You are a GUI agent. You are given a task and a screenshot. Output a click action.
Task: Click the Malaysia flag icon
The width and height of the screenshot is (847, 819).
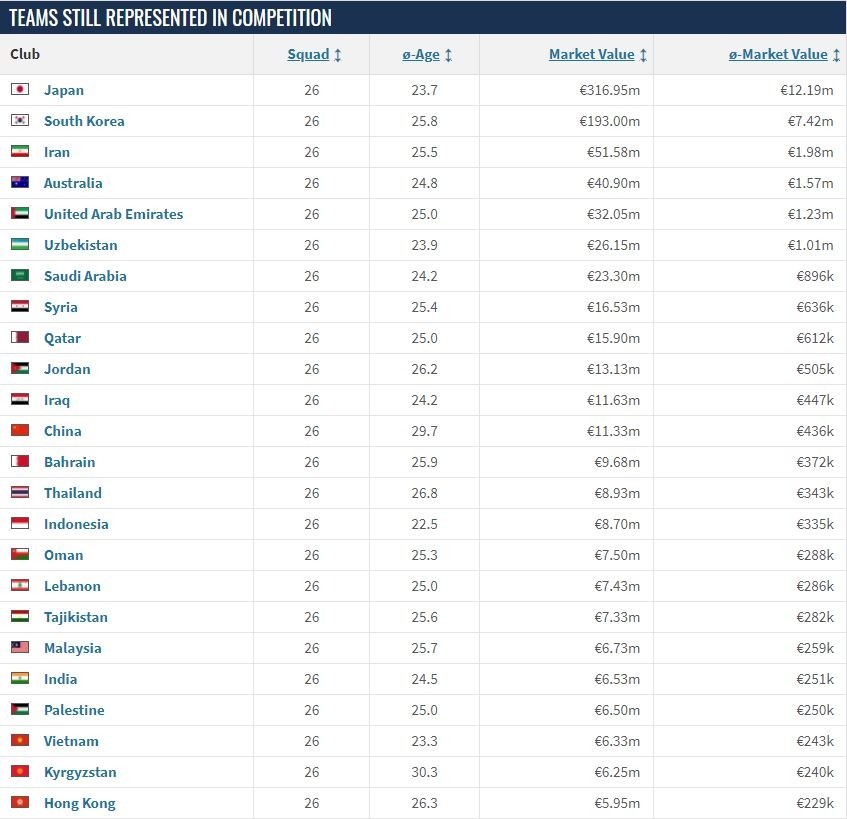click(20, 647)
